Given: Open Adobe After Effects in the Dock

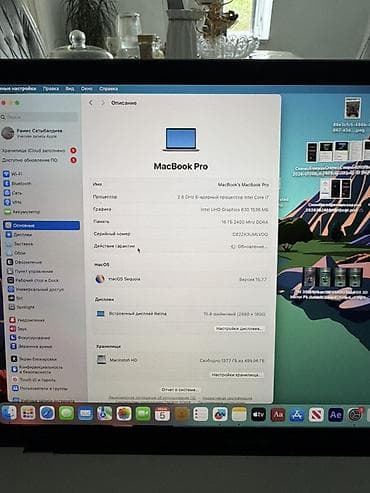Looking at the screenshot, I should coord(335,415).
